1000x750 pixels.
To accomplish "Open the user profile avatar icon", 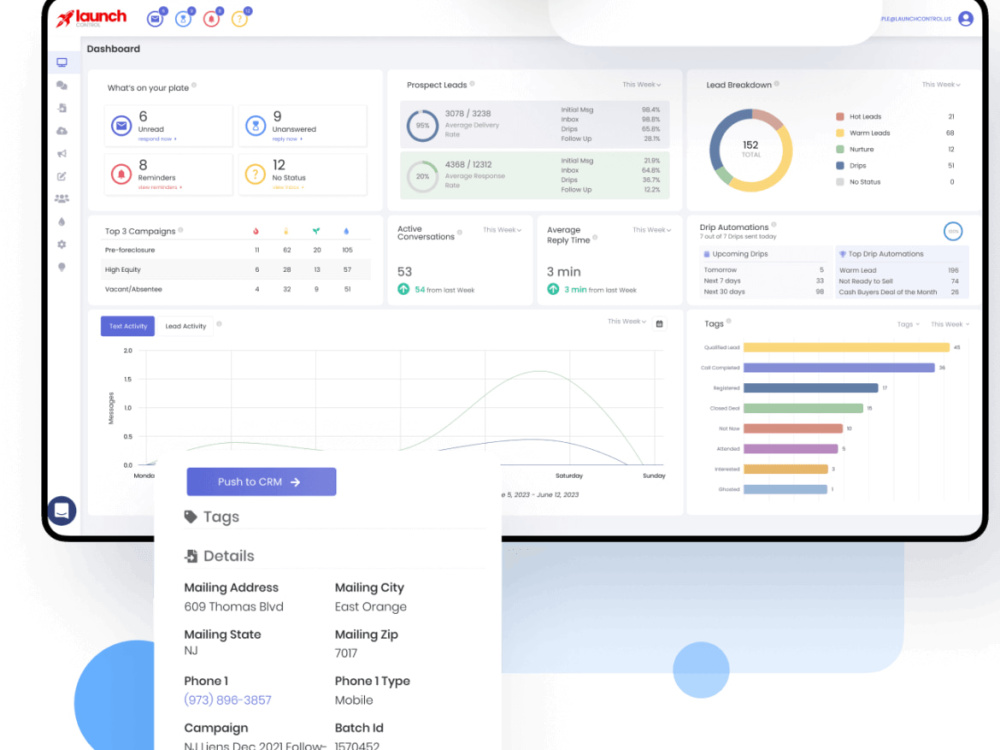I will tap(966, 19).
